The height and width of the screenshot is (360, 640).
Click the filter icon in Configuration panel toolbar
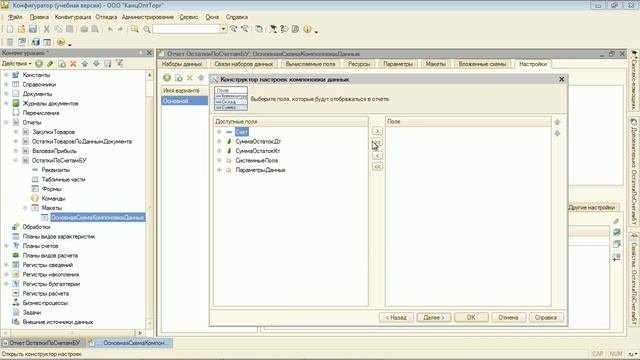(x=119, y=63)
